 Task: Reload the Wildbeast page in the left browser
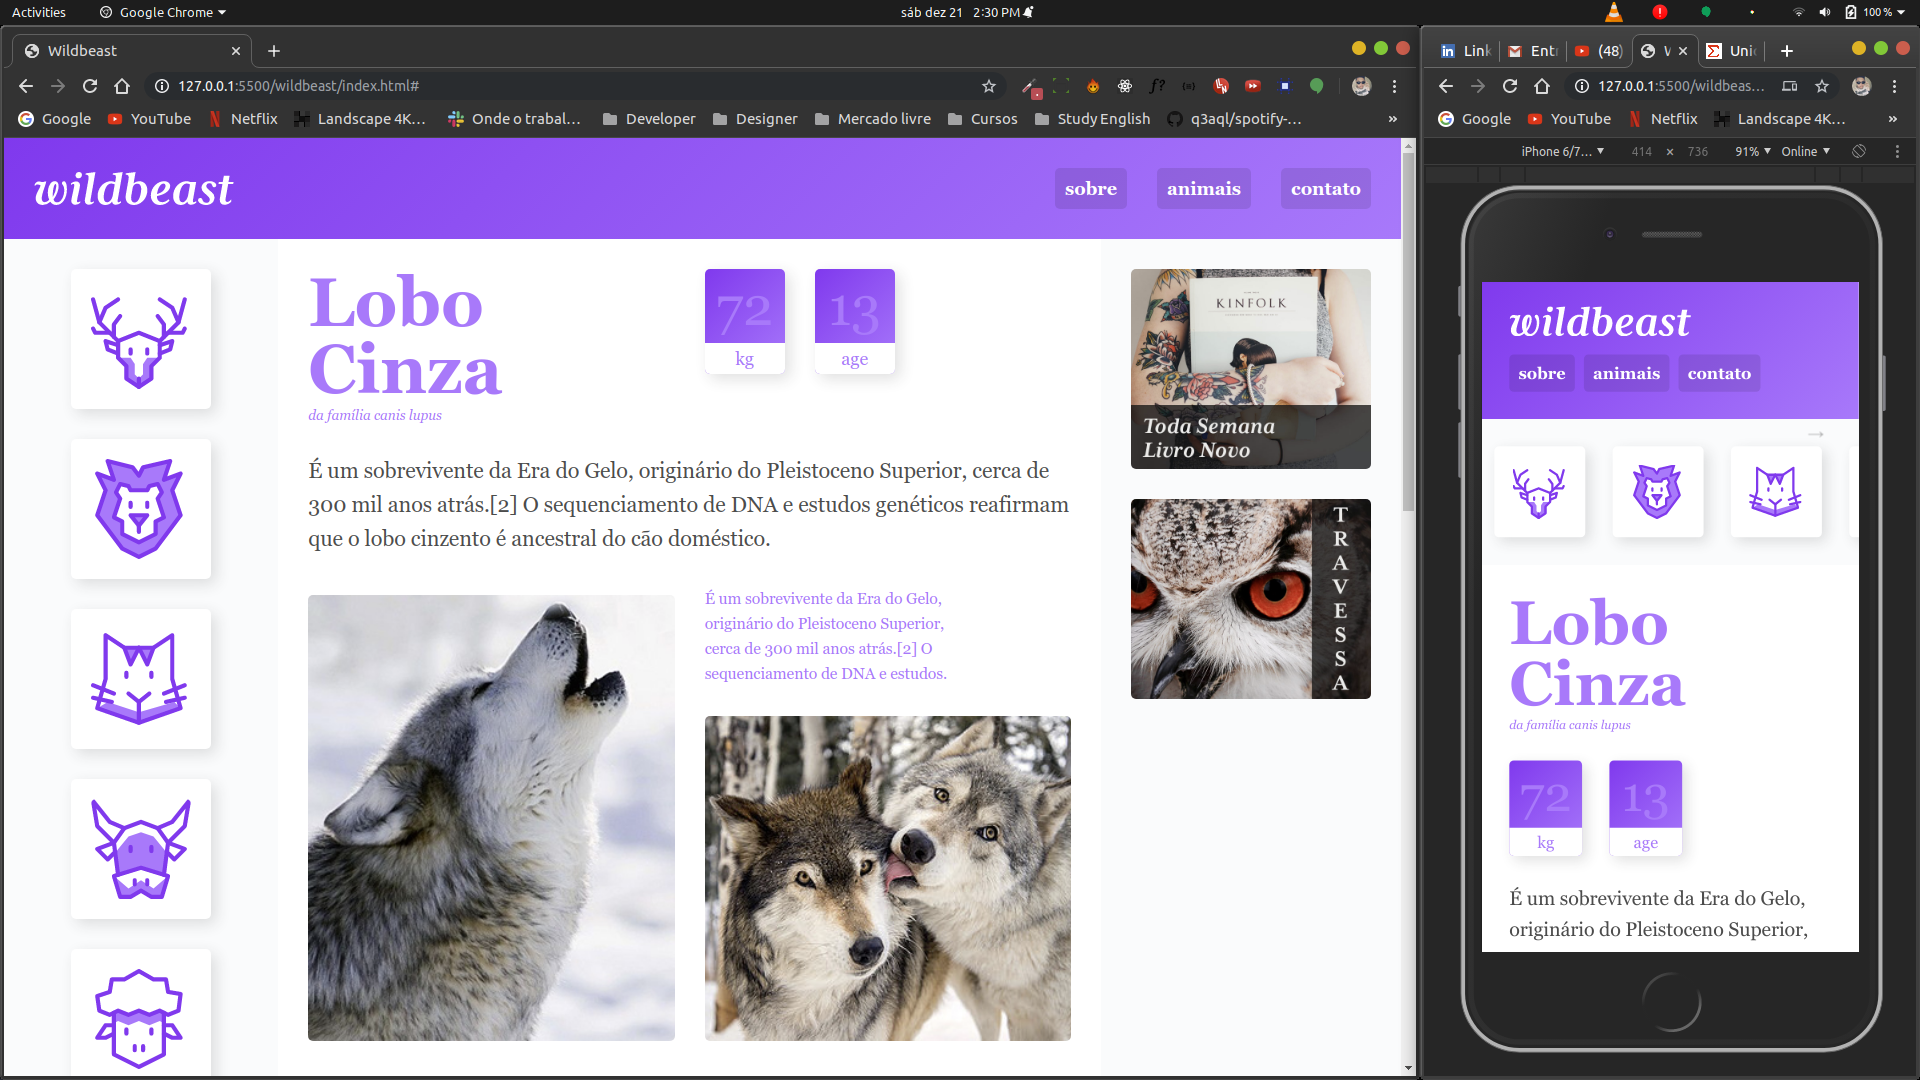90,86
